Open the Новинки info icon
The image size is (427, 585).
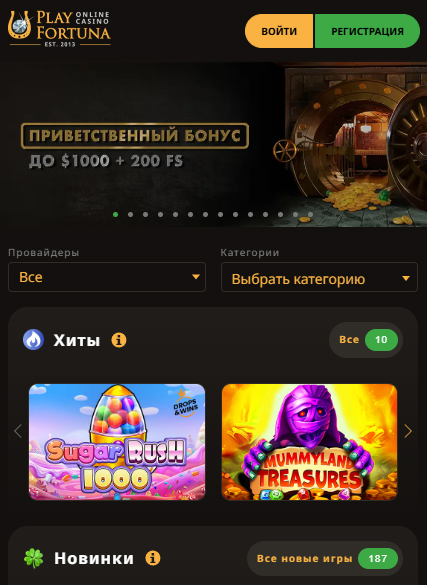coord(153,558)
